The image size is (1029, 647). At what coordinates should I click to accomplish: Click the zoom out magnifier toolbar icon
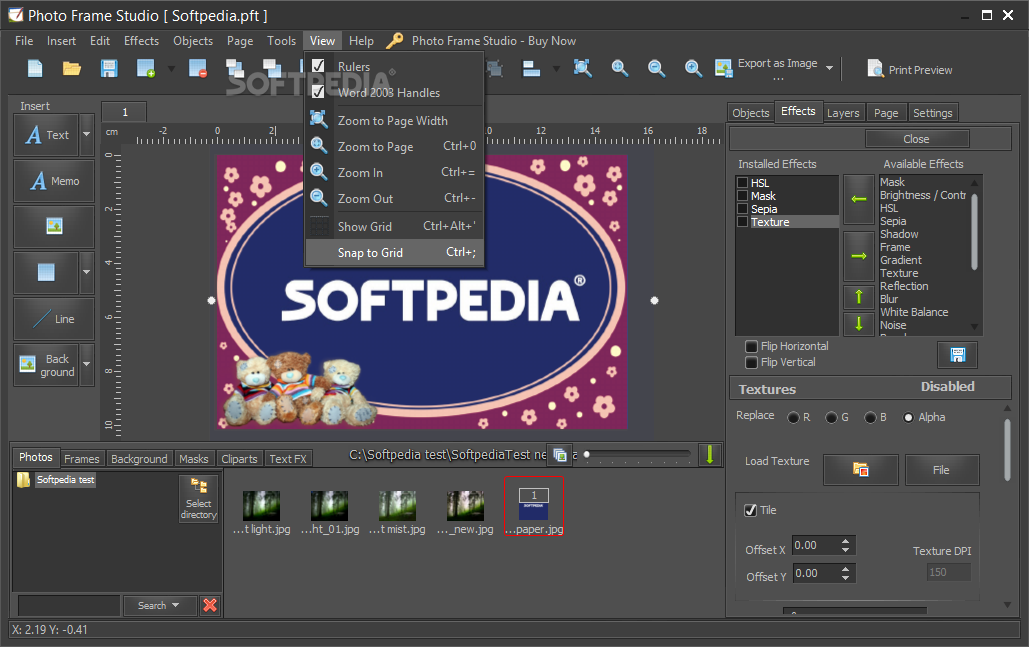(x=656, y=68)
